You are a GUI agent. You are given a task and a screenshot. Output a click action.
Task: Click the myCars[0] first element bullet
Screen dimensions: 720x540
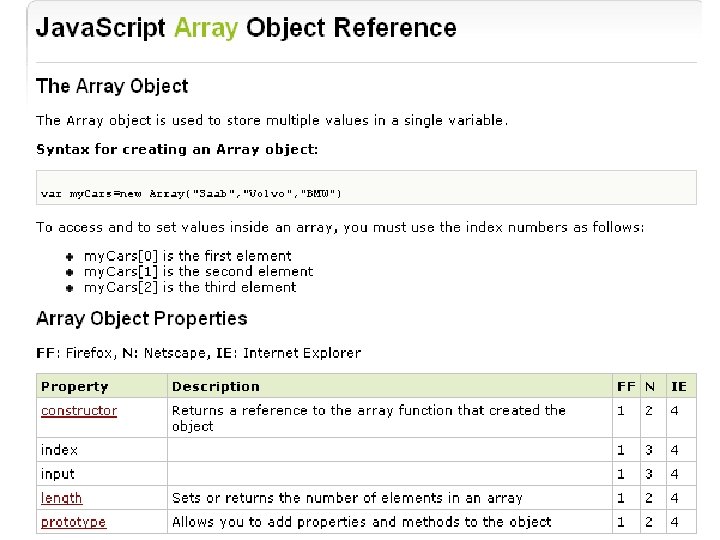pyautogui.click(x=188, y=256)
